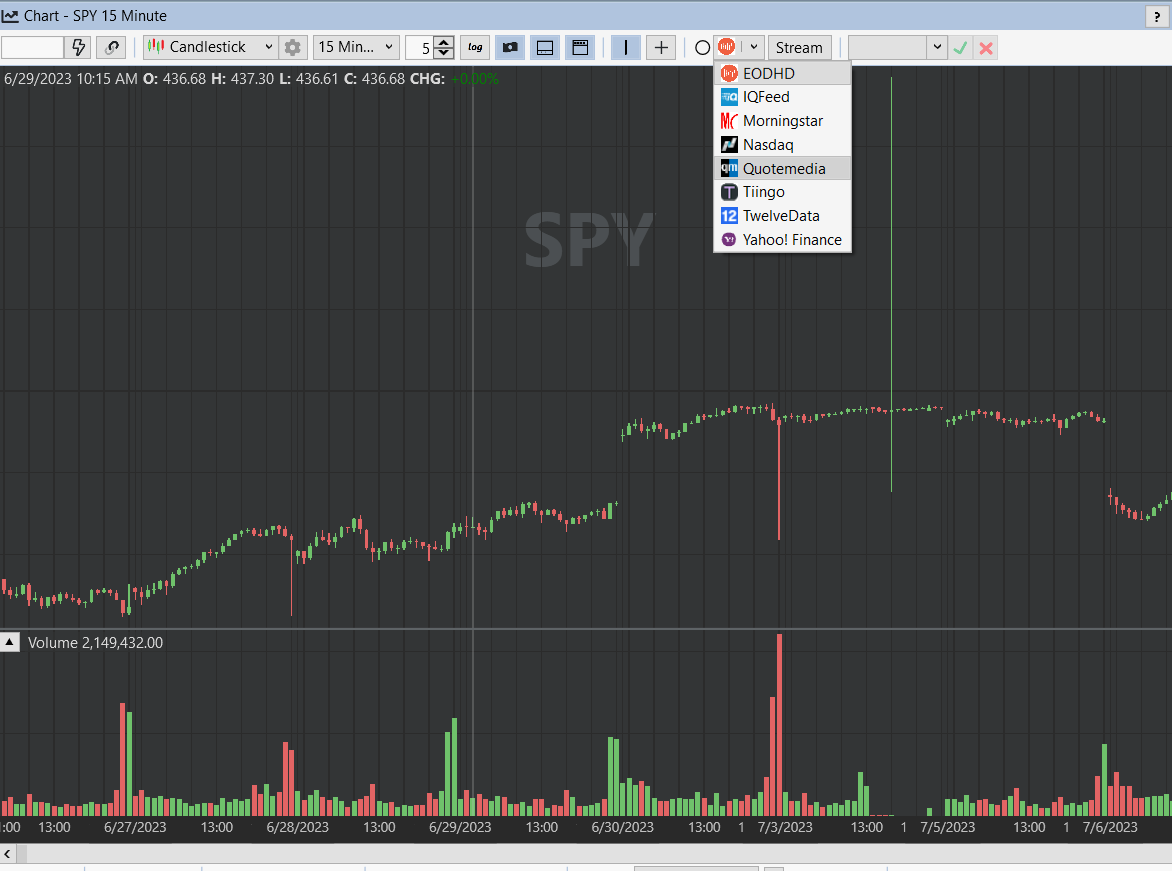Click the Stream button
Image resolution: width=1172 pixels, height=871 pixels.
pyautogui.click(x=799, y=48)
